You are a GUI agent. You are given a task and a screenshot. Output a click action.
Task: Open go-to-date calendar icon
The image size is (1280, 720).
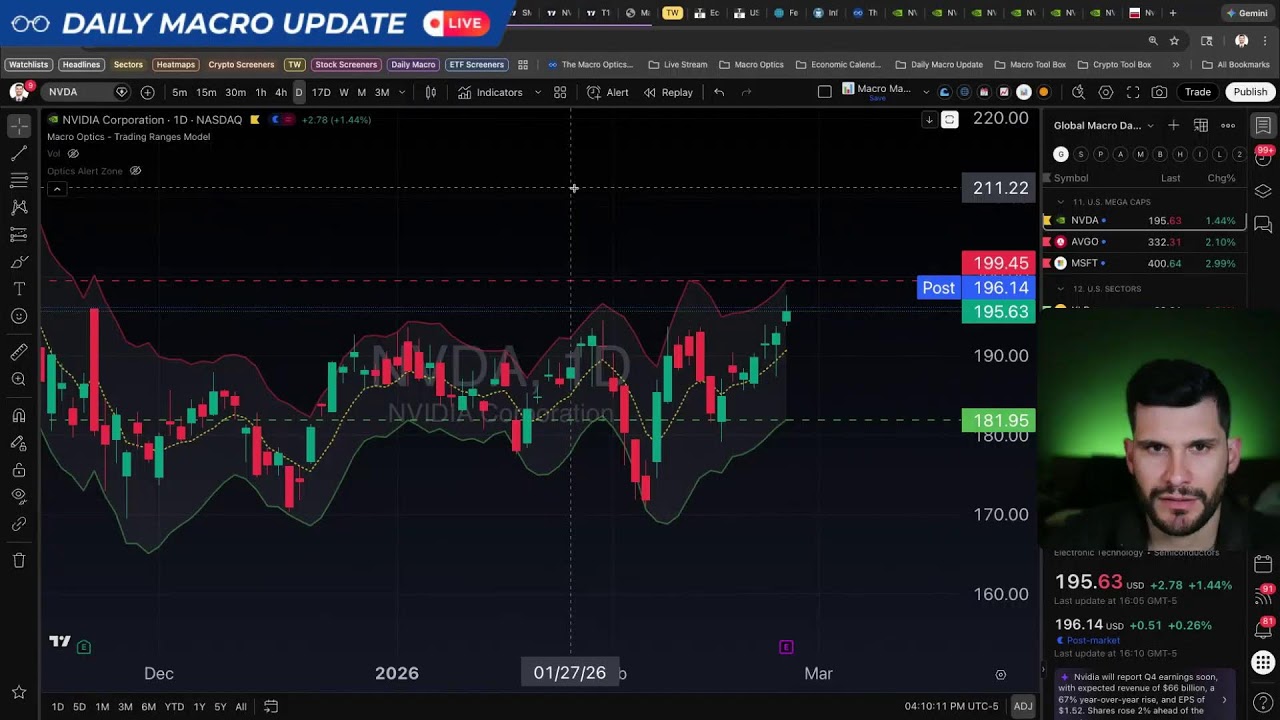270,707
